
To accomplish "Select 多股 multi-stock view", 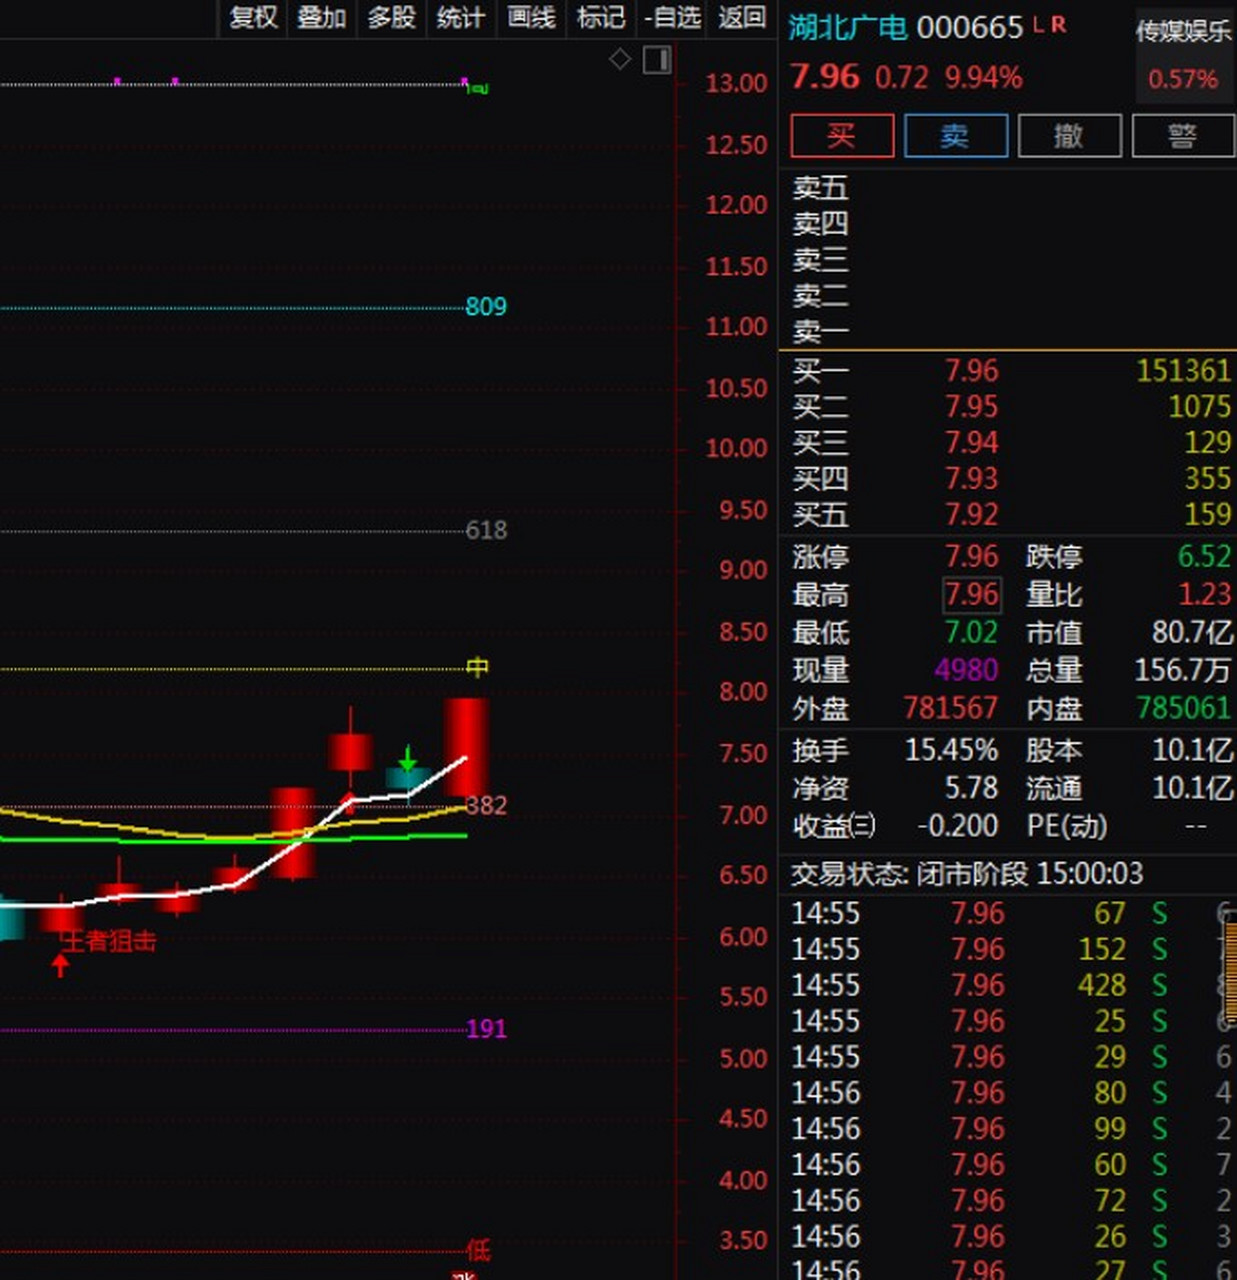I will (x=391, y=17).
